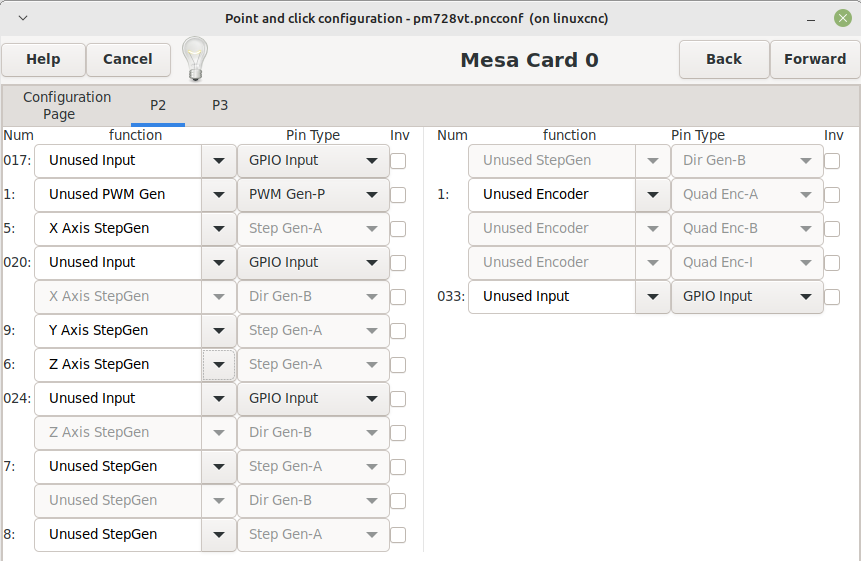Expand the GPIO Input pin type for 033

point(747,296)
